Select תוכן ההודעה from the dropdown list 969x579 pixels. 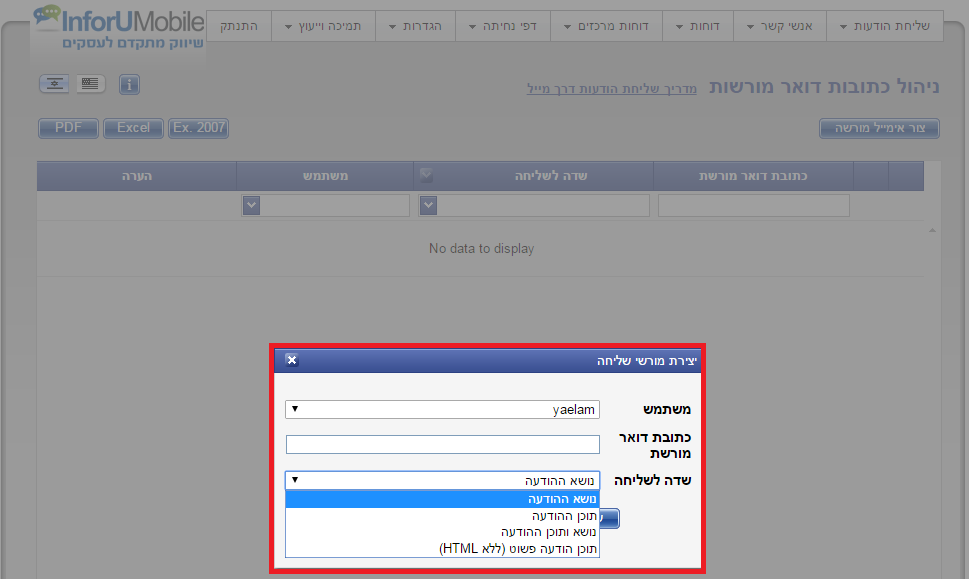tap(442, 516)
